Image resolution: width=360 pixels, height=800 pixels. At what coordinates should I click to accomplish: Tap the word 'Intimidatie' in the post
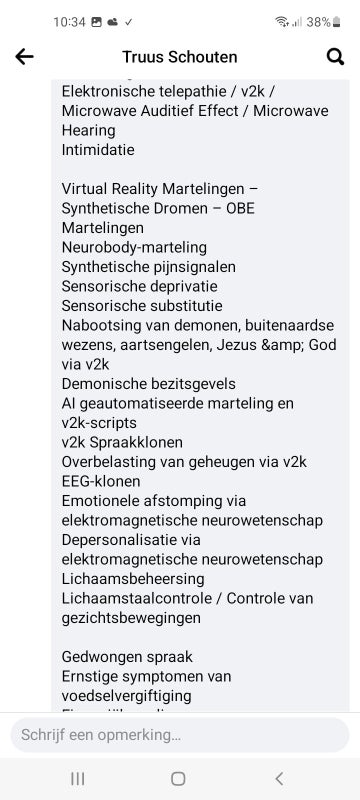(98, 150)
